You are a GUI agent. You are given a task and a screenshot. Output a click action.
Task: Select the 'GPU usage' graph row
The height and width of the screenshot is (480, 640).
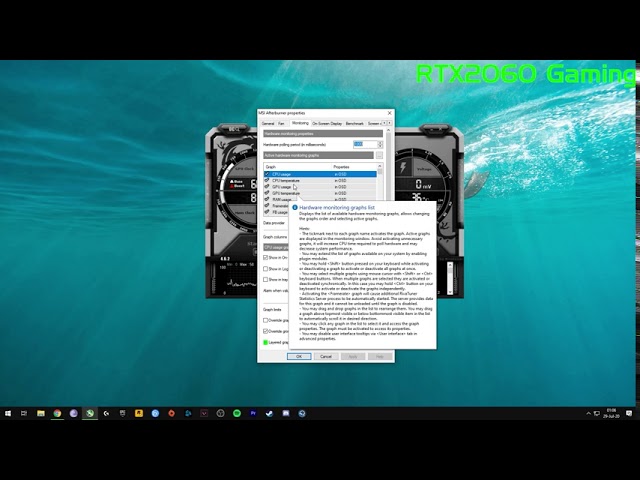320,187
